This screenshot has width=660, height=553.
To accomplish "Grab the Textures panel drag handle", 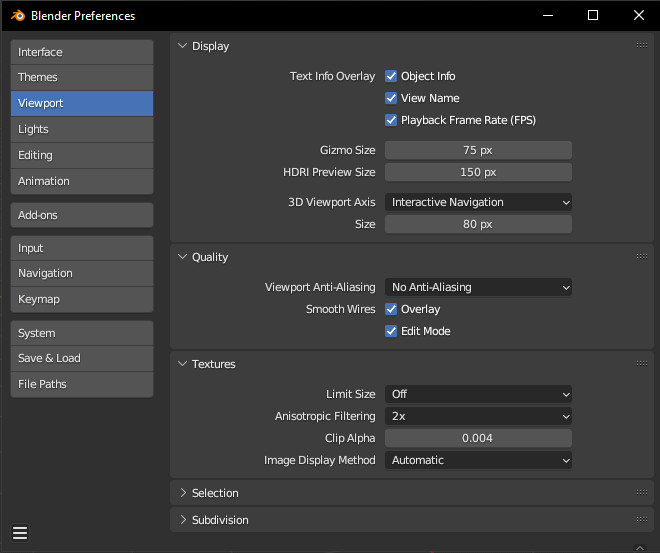I will click(641, 364).
